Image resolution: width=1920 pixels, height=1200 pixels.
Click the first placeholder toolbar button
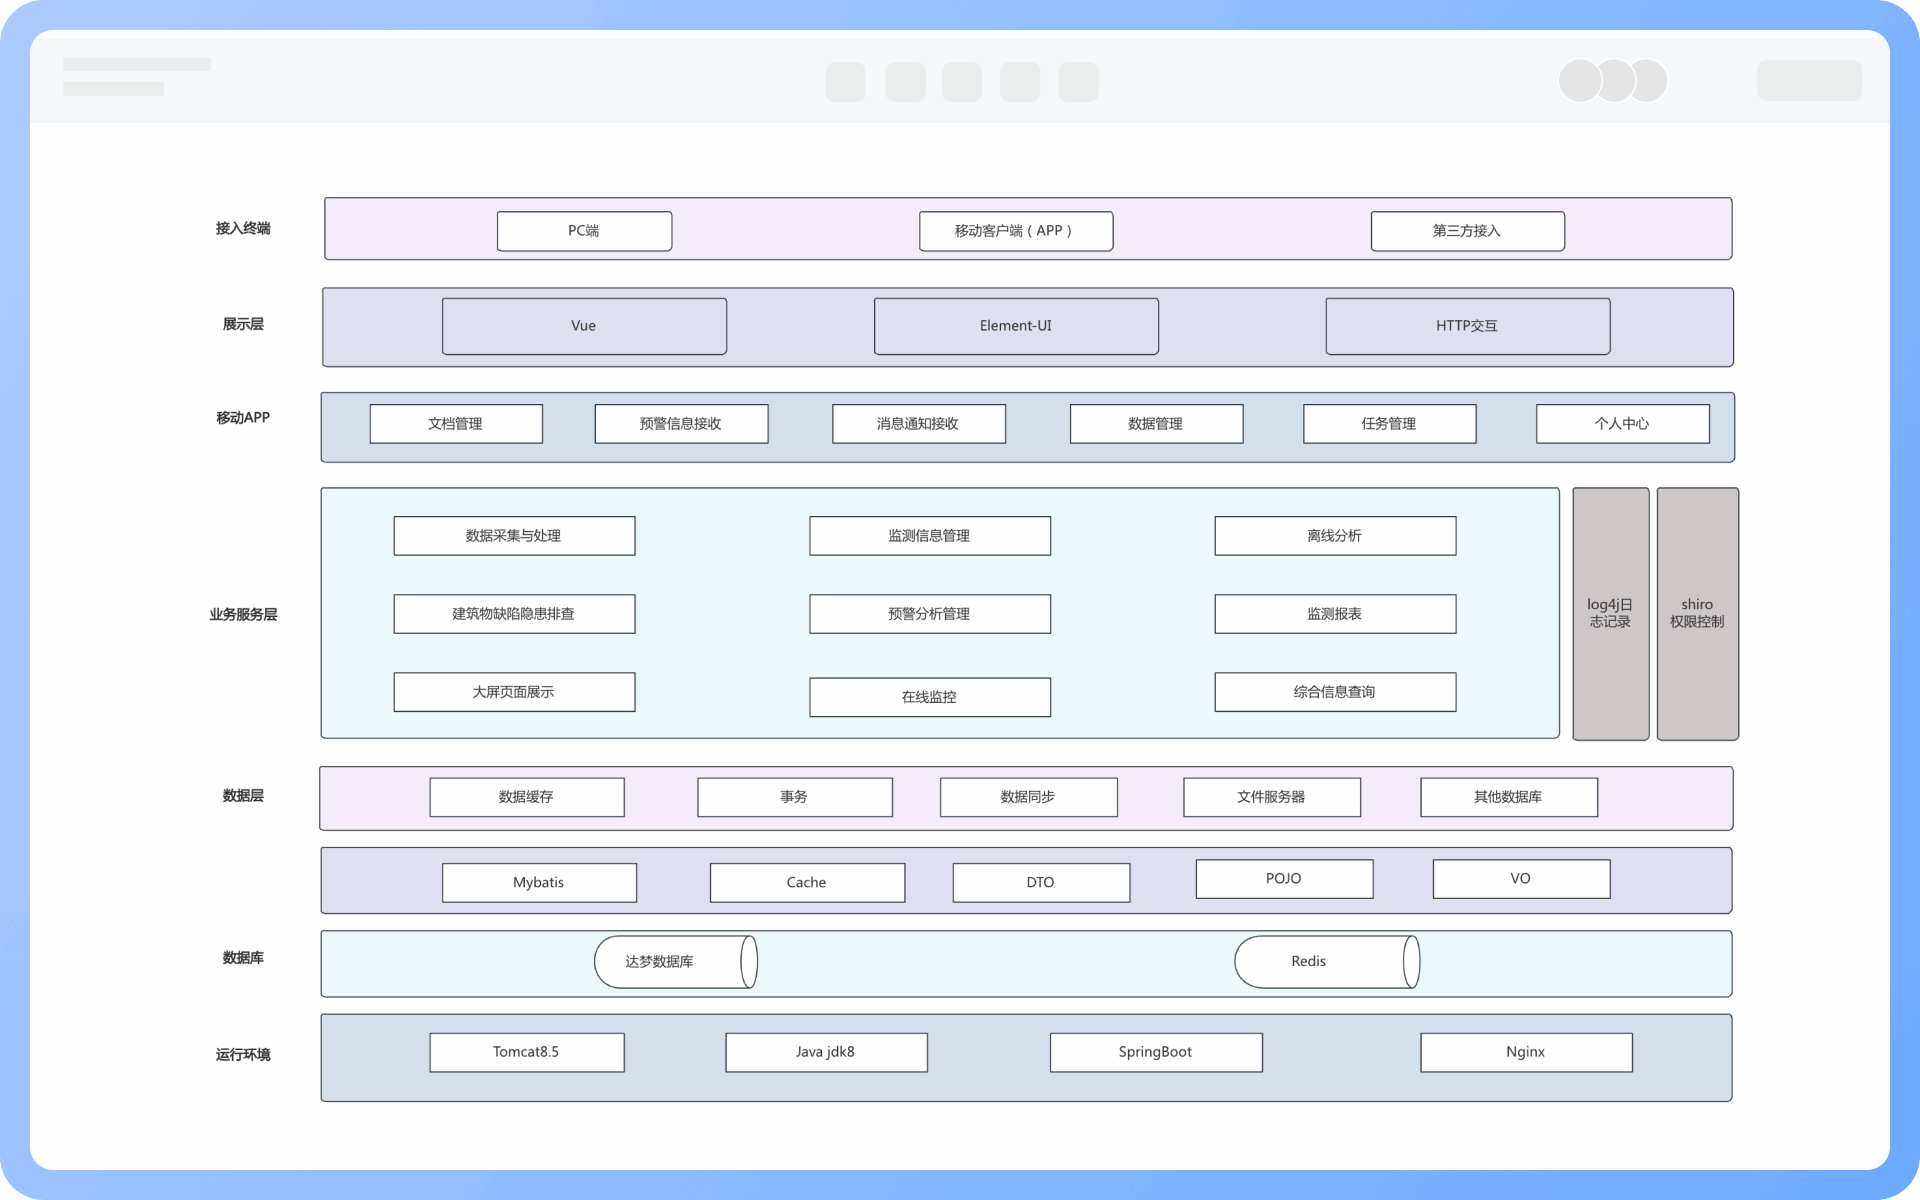(845, 82)
